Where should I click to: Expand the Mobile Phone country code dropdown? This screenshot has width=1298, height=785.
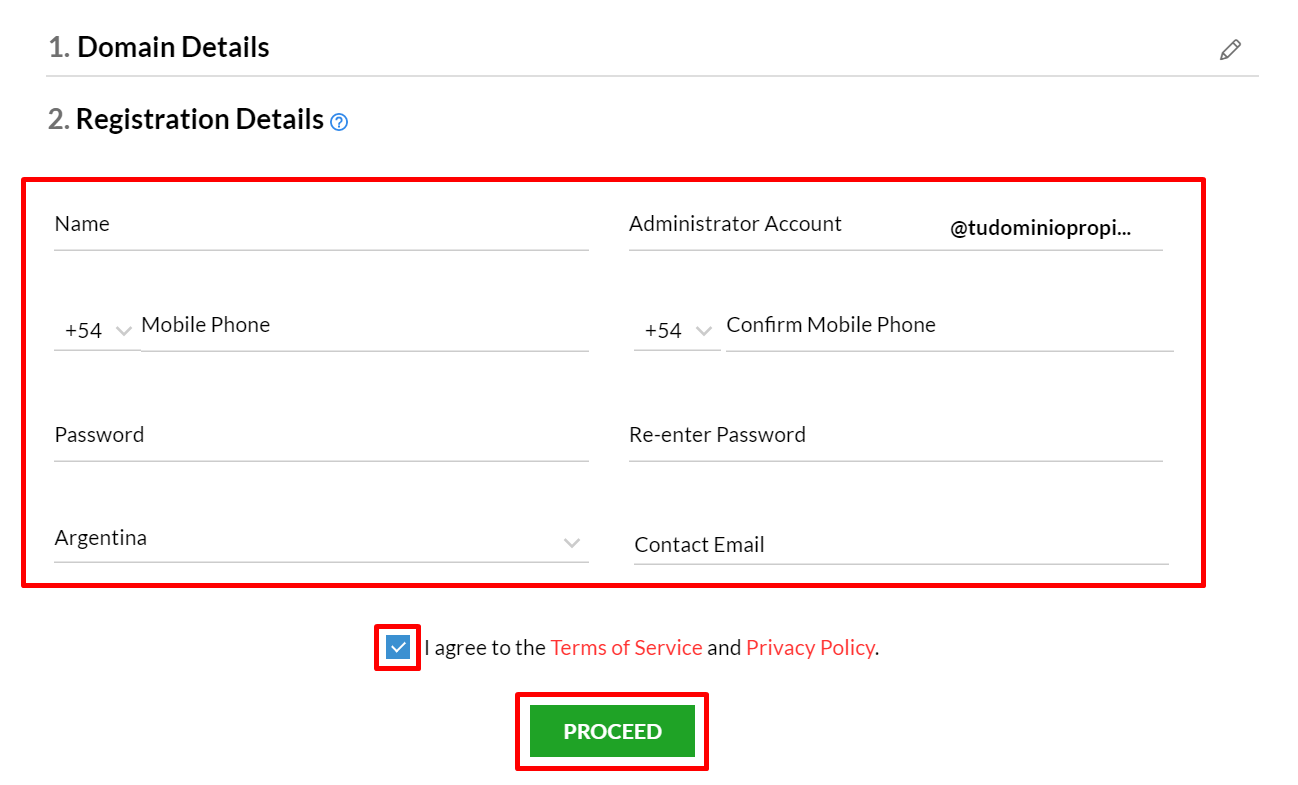98,330
